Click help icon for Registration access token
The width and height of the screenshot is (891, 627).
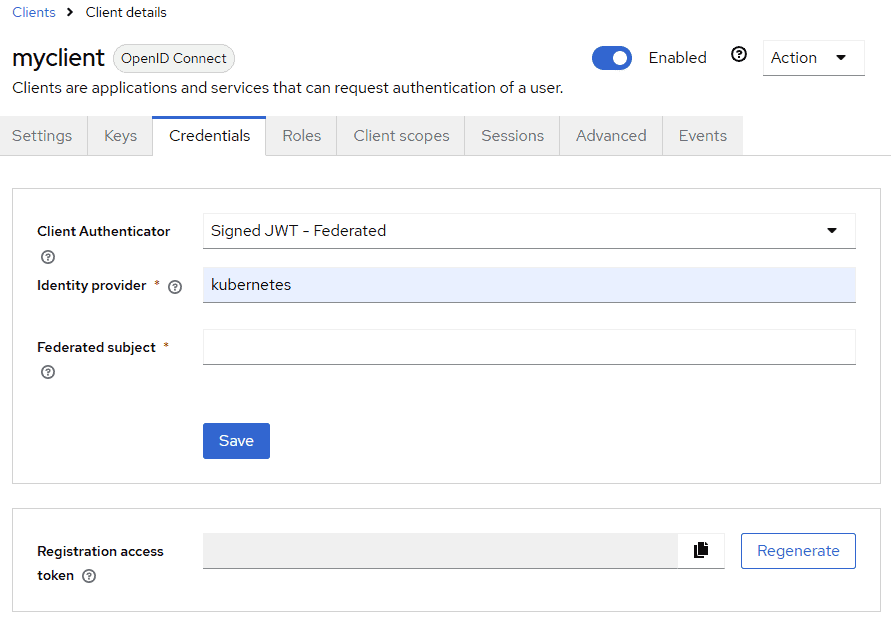coord(89,576)
